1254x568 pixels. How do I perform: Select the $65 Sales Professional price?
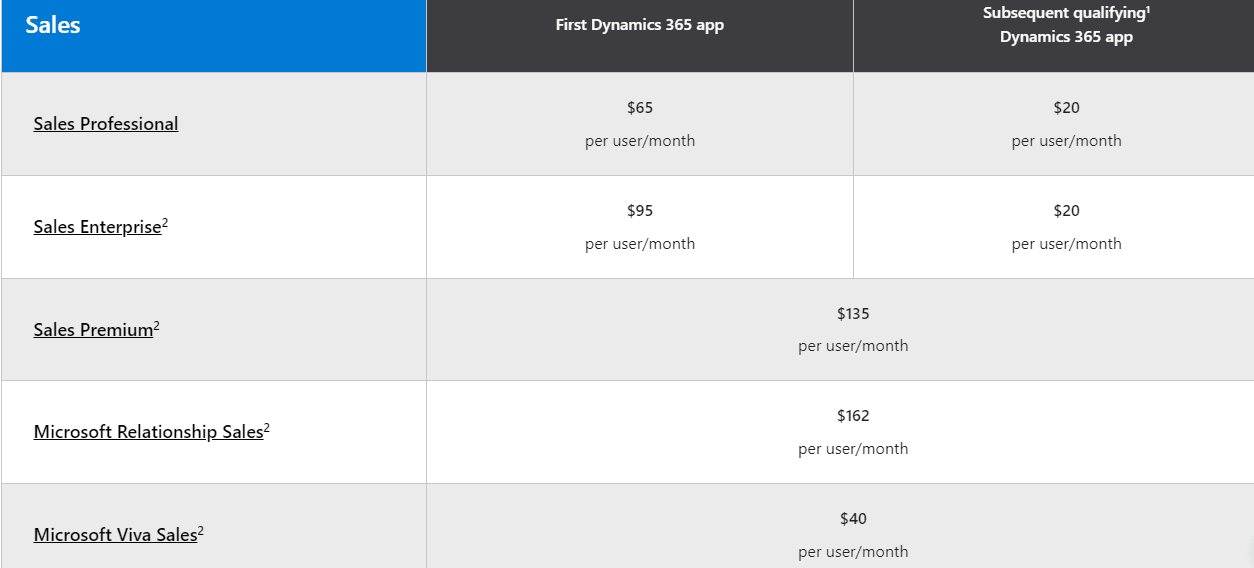click(640, 108)
